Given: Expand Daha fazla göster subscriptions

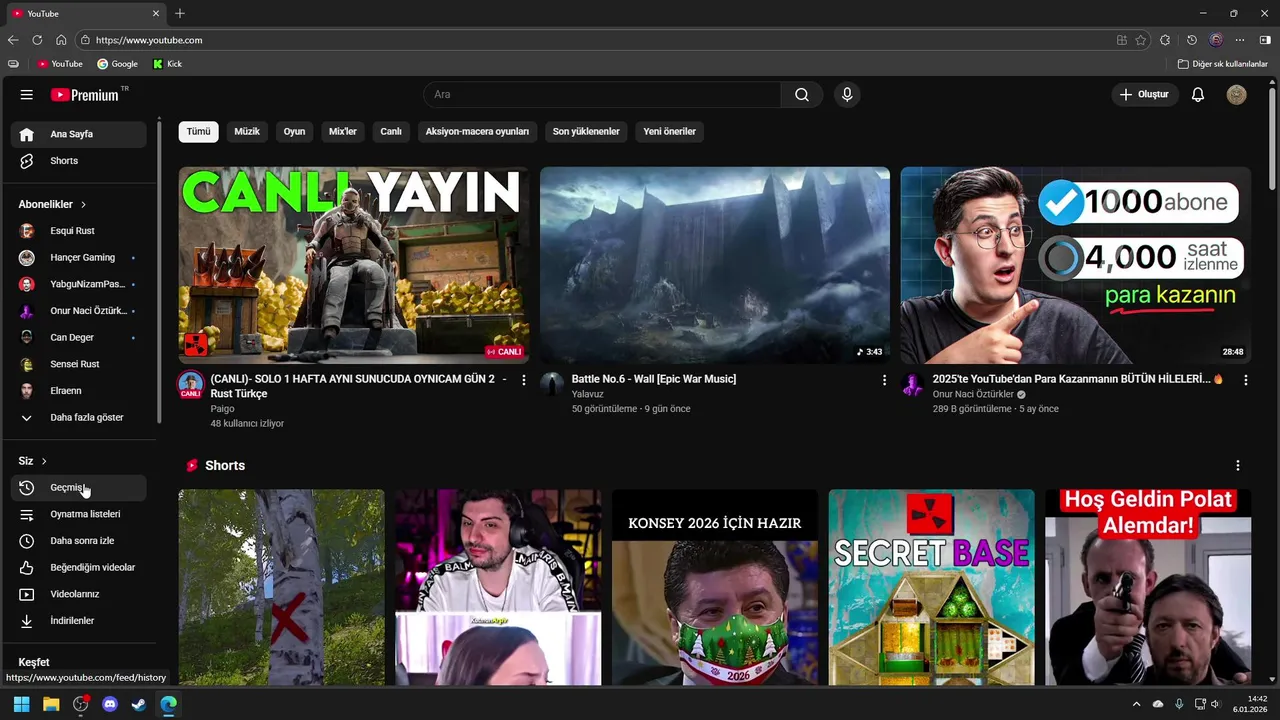Looking at the screenshot, I should pyautogui.click(x=79, y=418).
